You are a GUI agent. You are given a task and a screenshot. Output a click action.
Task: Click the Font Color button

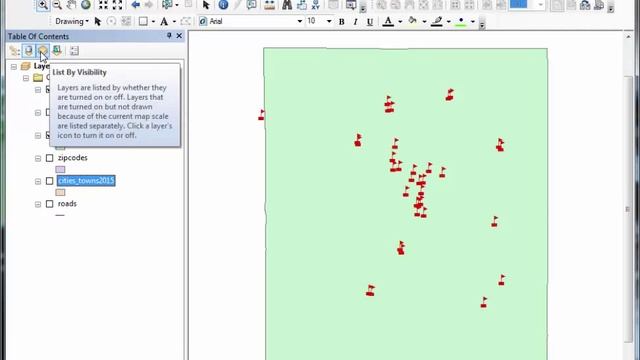click(x=388, y=22)
